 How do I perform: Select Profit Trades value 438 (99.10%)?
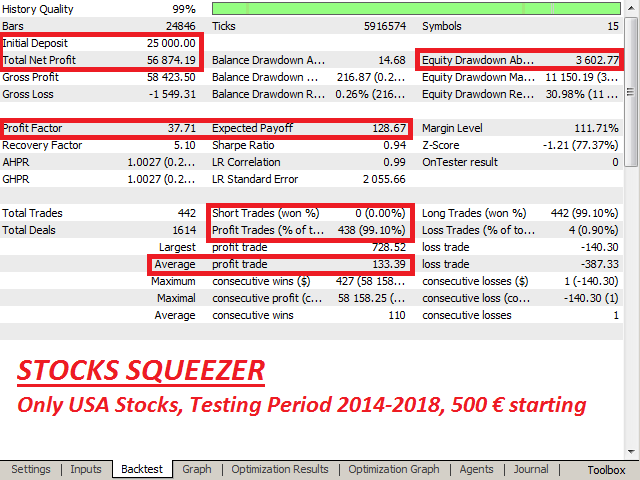[371, 230]
